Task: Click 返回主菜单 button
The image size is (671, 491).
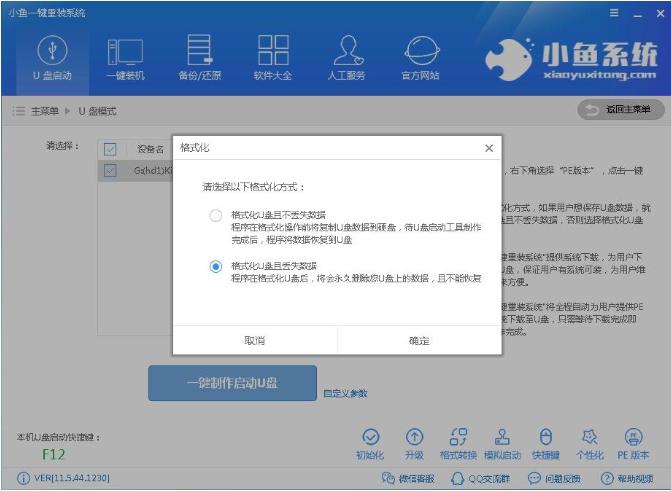Action: (x=621, y=110)
